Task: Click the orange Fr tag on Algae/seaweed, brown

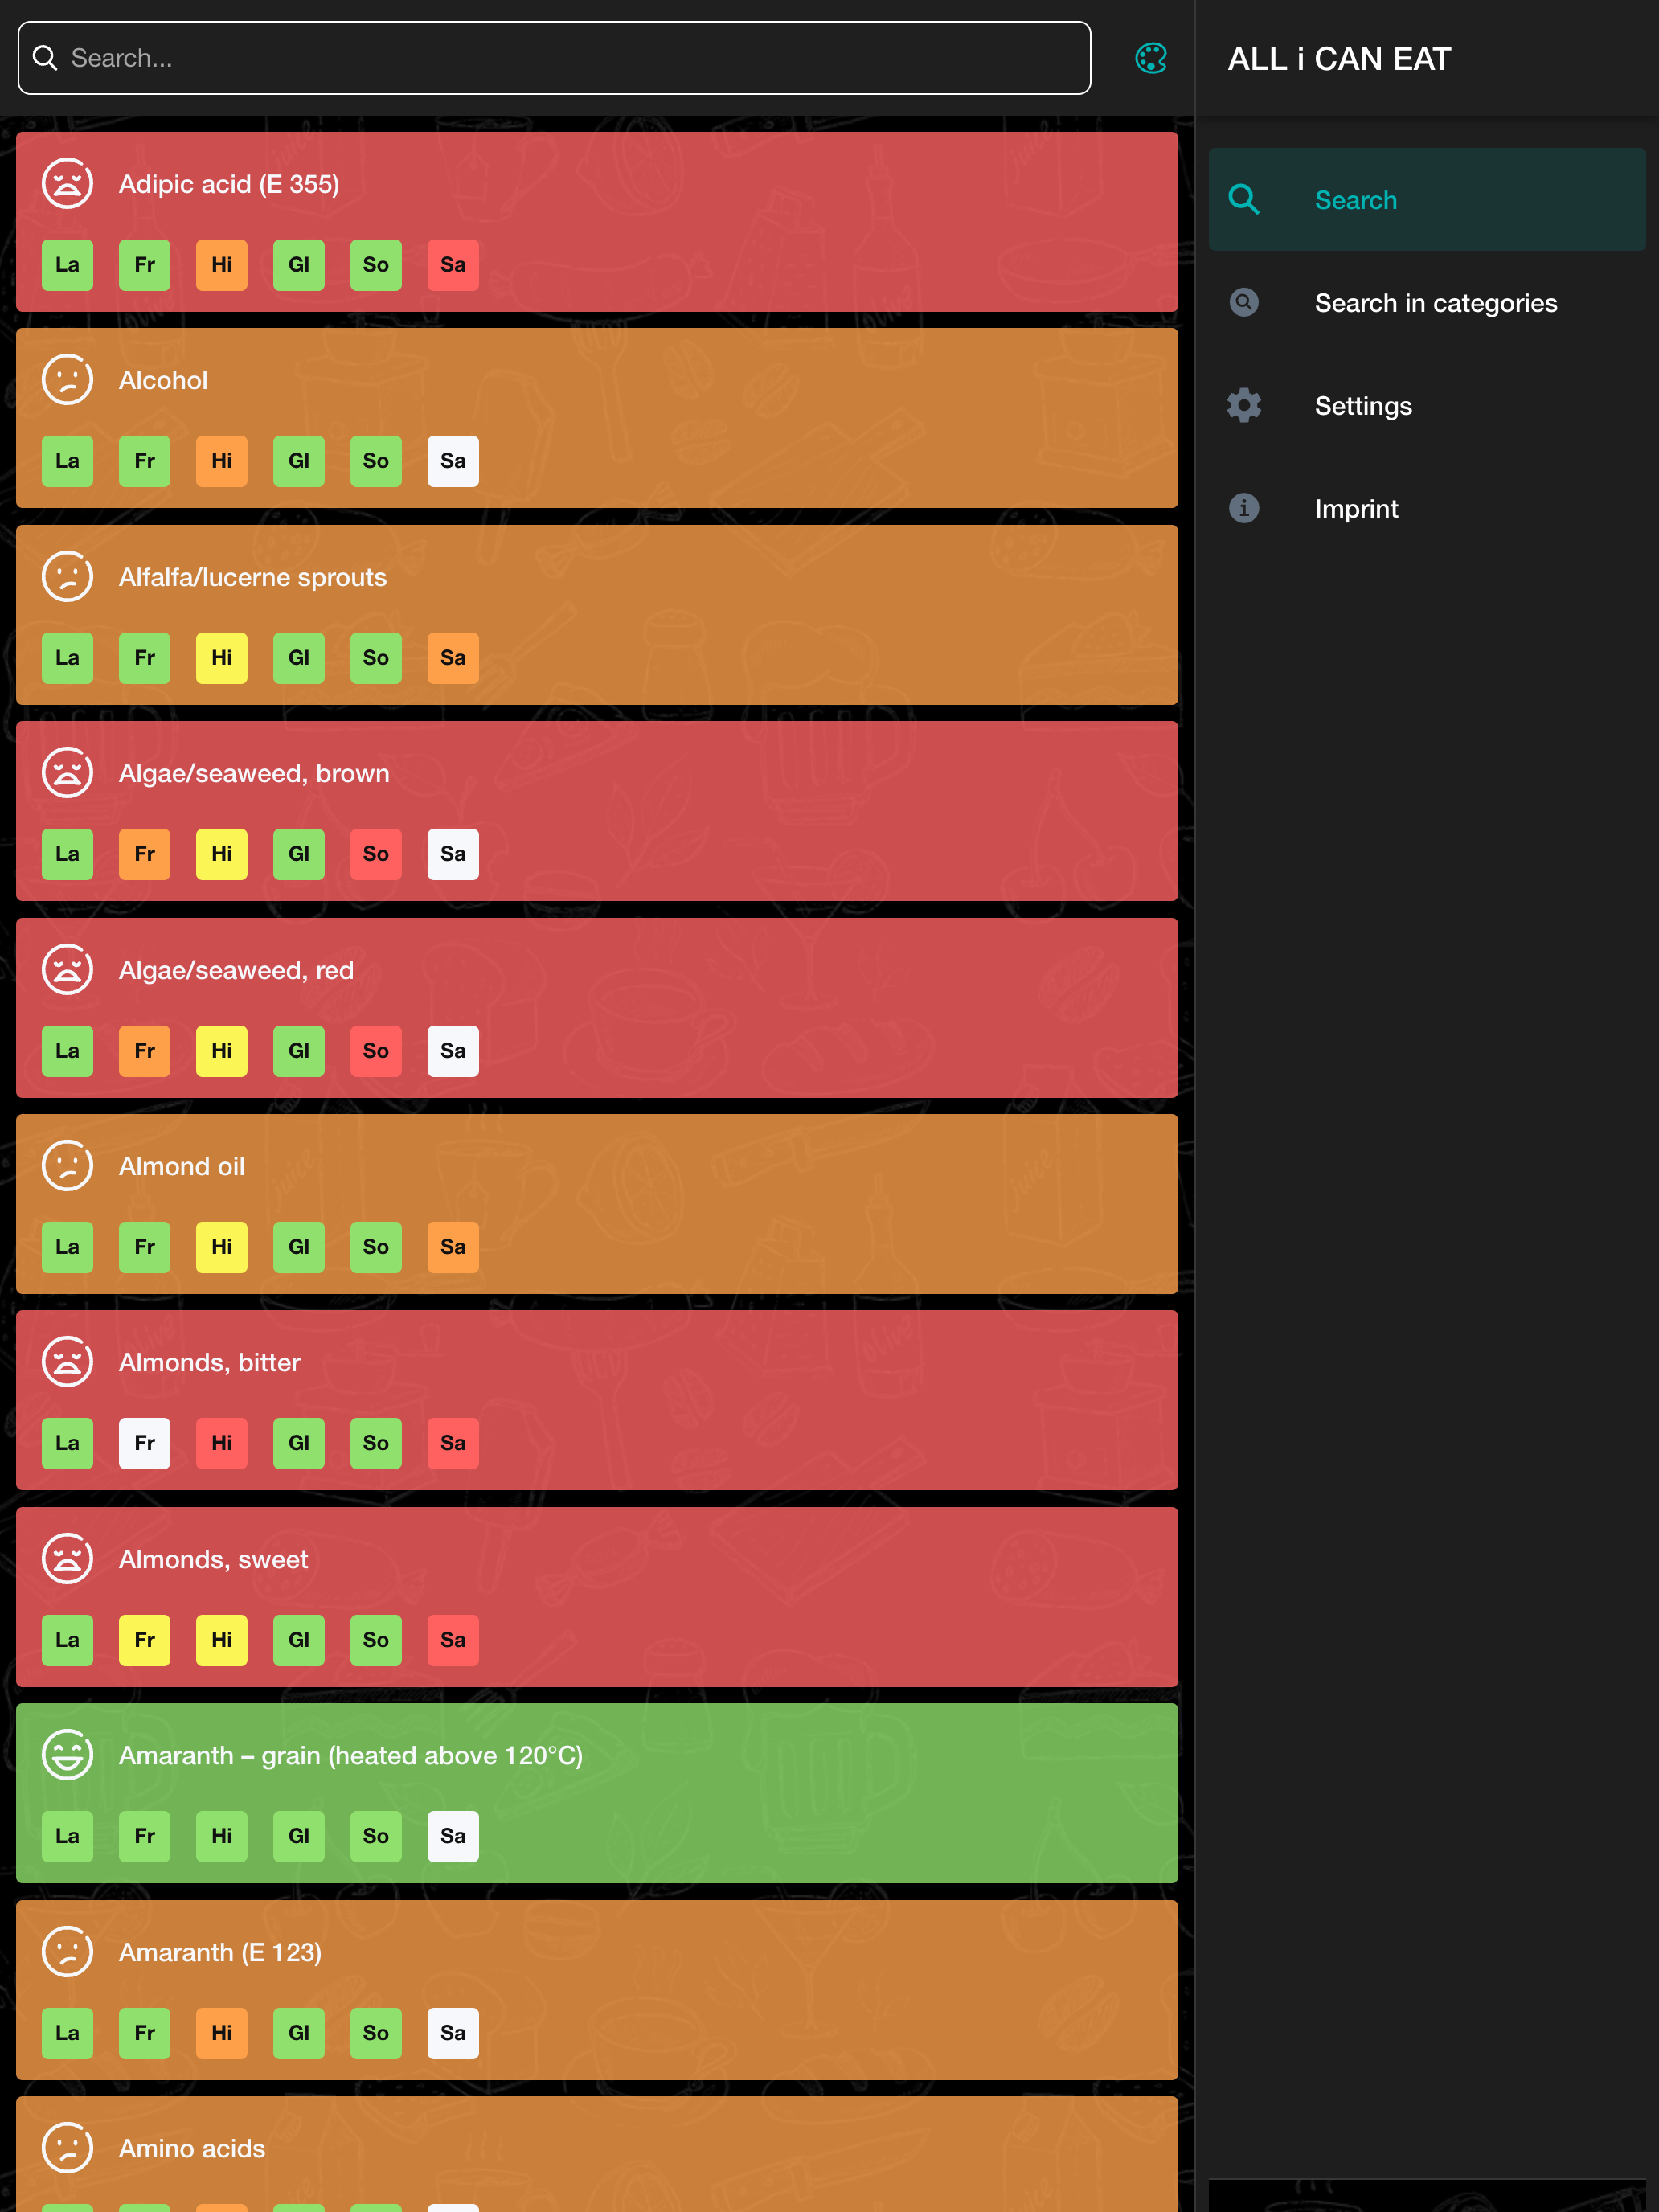Action: tap(145, 854)
